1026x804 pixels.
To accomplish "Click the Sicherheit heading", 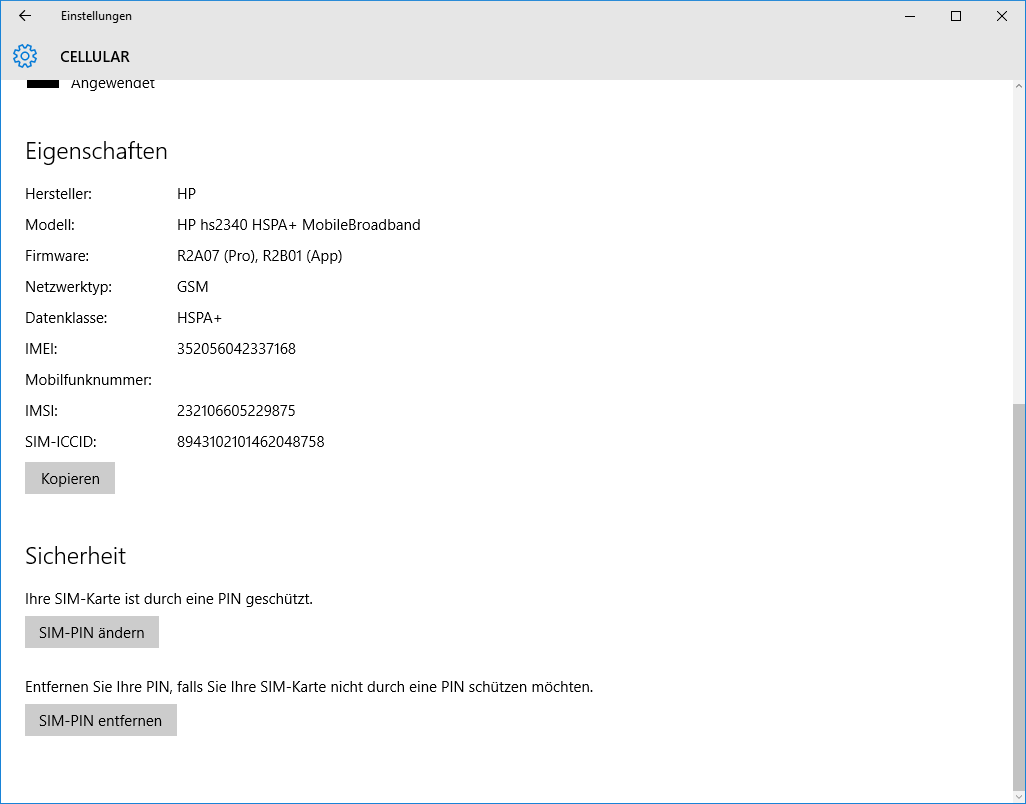I will tap(75, 555).
